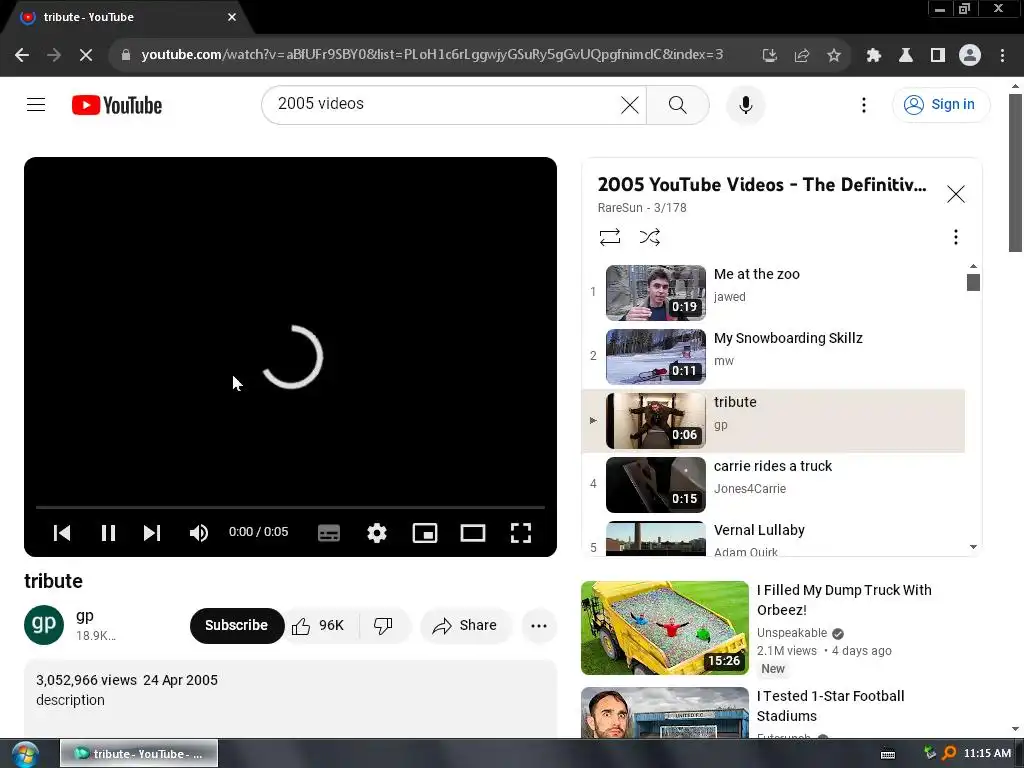The width and height of the screenshot is (1024, 768).
Task: Enter full screen mode
Action: point(520,533)
